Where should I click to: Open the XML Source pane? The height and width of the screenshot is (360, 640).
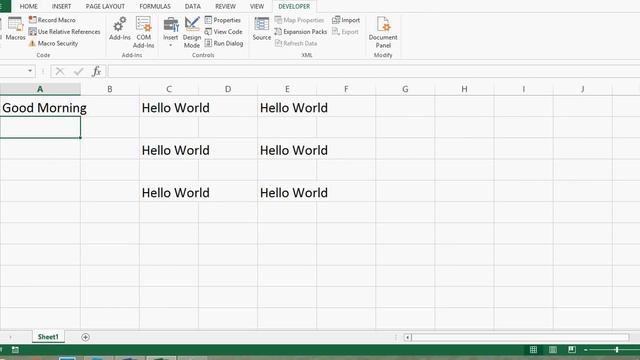coord(262,29)
